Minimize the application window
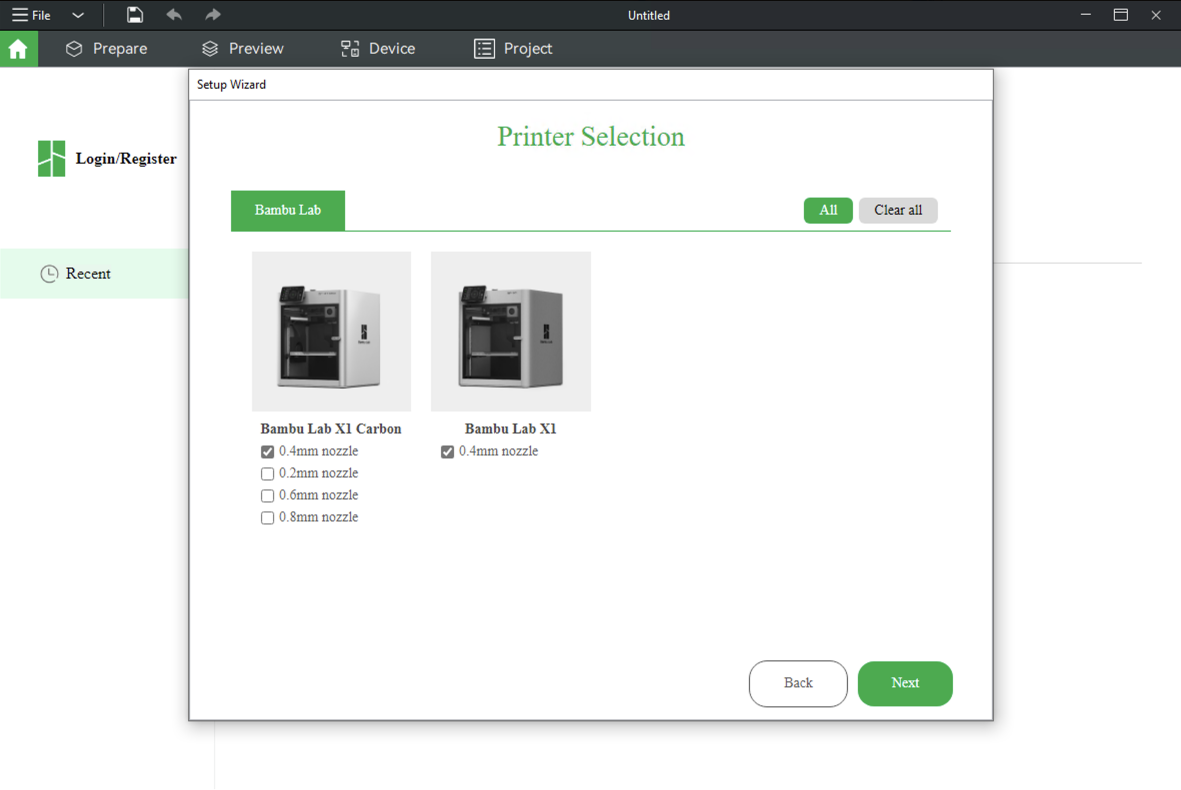The height and width of the screenshot is (790, 1181). point(1085,15)
